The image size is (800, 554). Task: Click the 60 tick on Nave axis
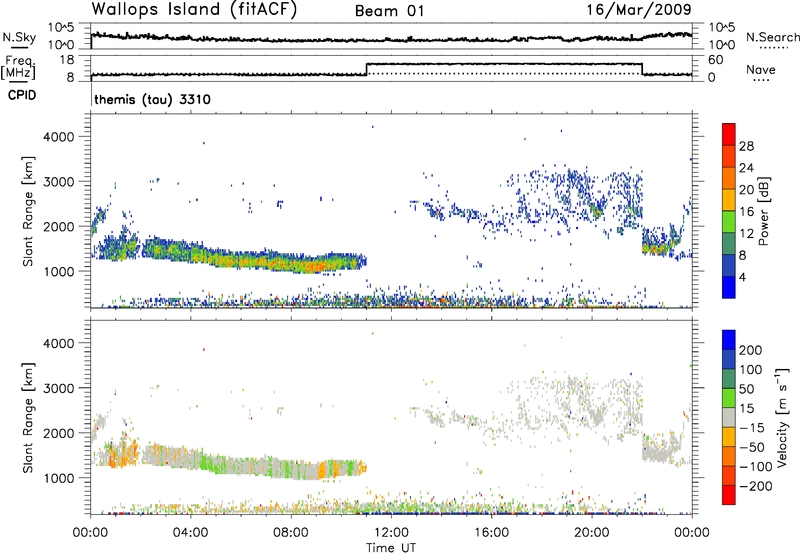[x=716, y=60]
